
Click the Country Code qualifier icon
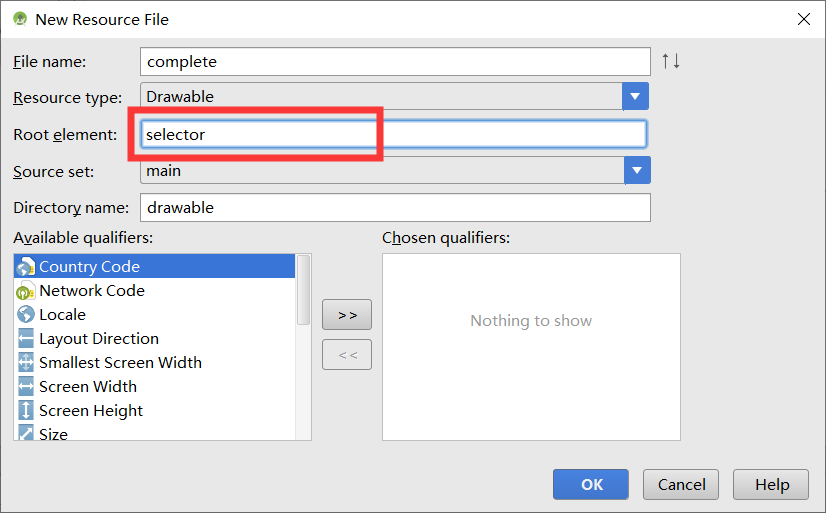pos(26,267)
